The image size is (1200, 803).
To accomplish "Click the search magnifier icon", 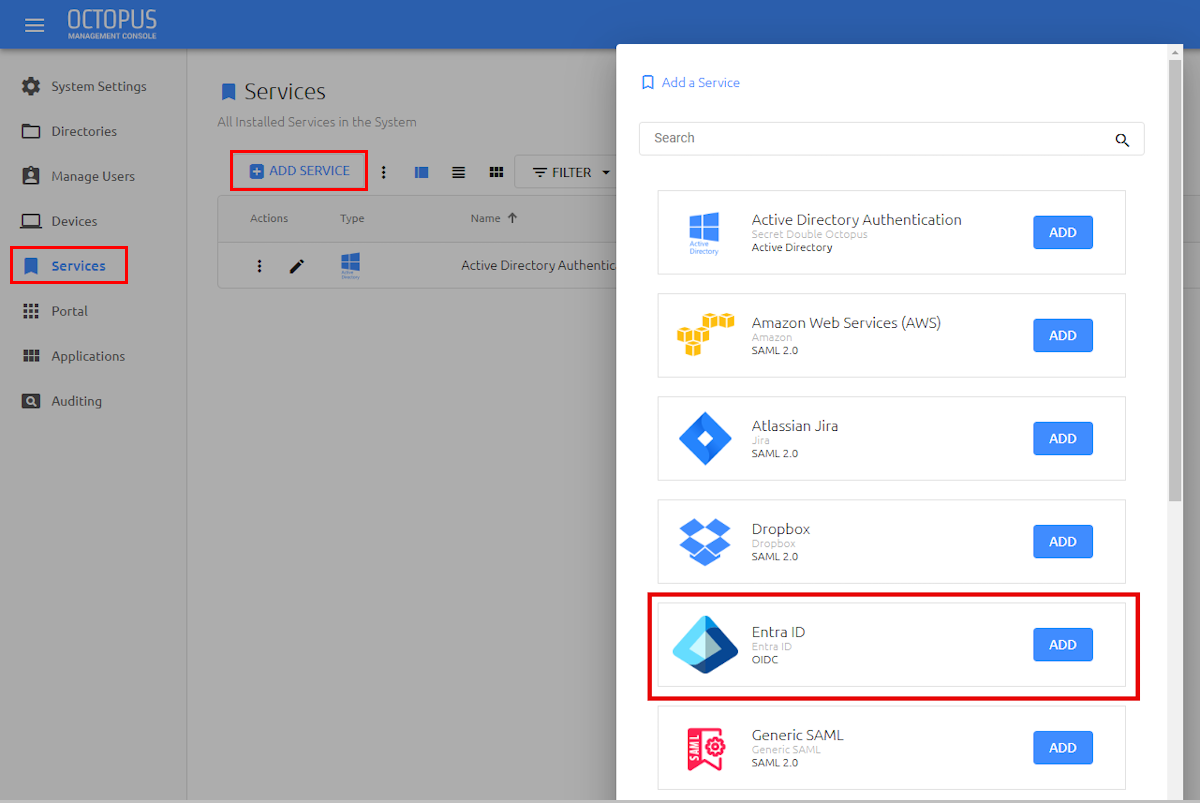I will (x=1122, y=140).
